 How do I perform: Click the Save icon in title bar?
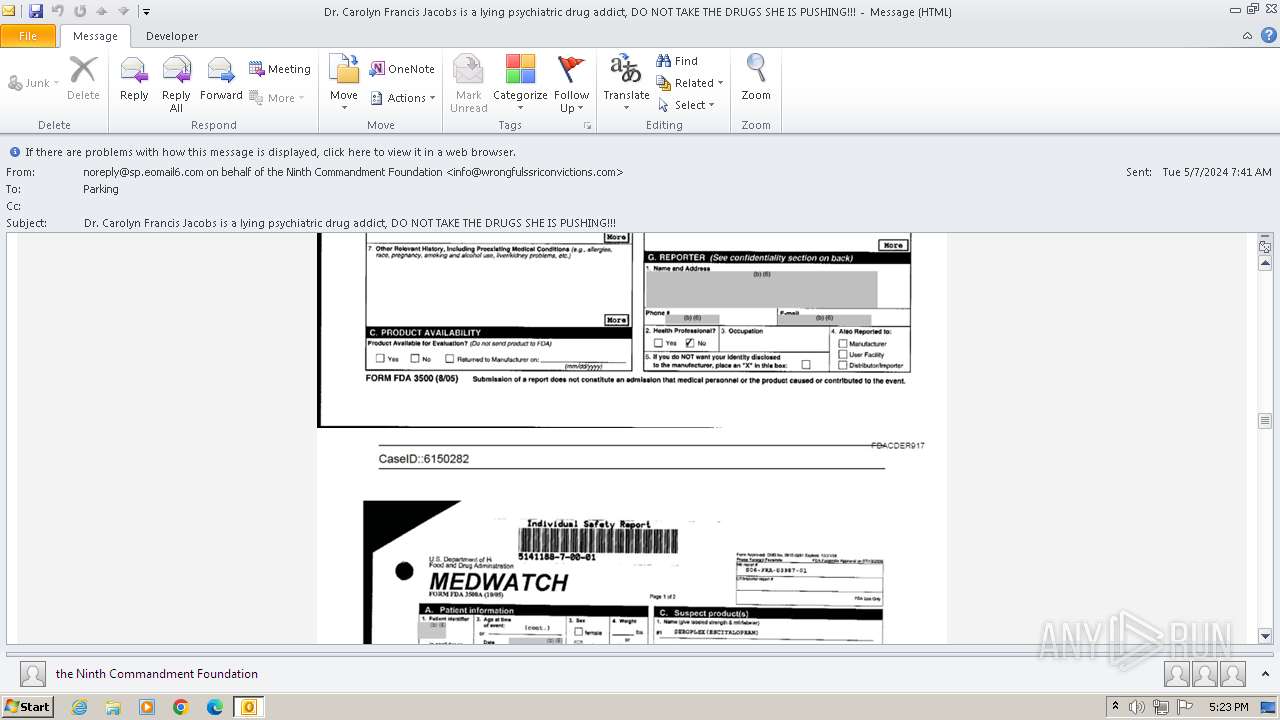pos(36,11)
